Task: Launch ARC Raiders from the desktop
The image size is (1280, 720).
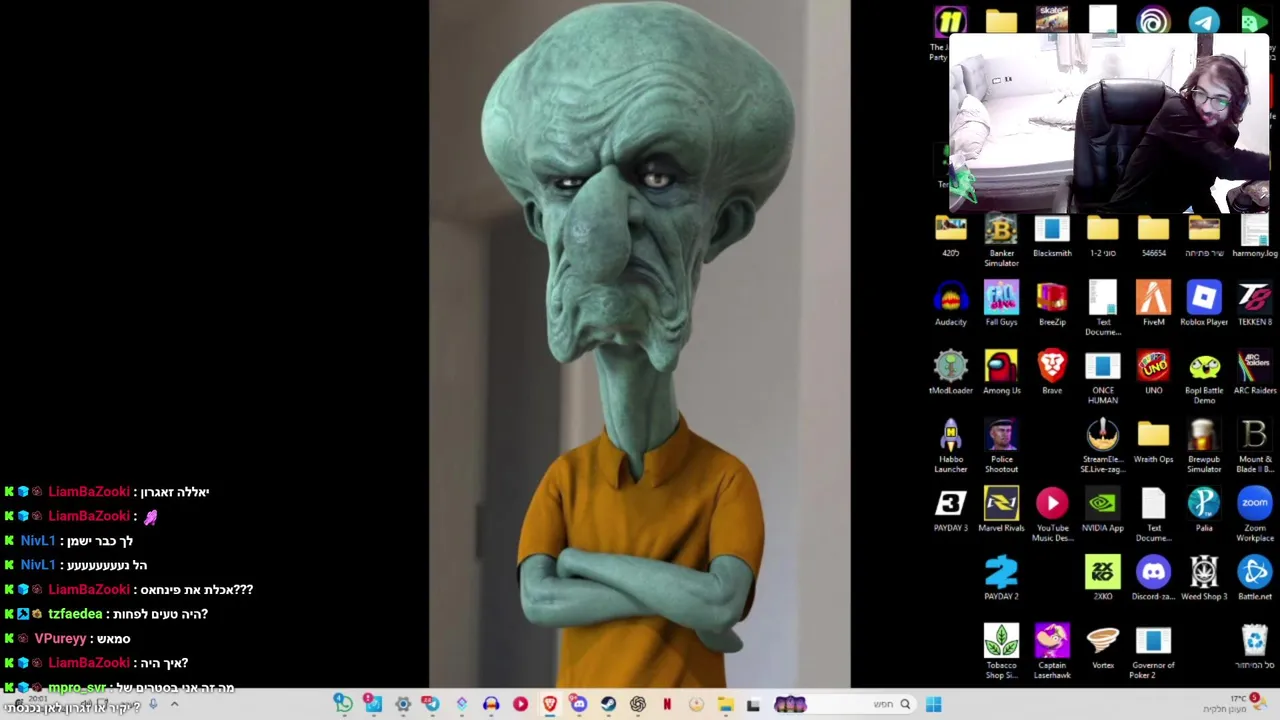Action: pyautogui.click(x=1255, y=373)
